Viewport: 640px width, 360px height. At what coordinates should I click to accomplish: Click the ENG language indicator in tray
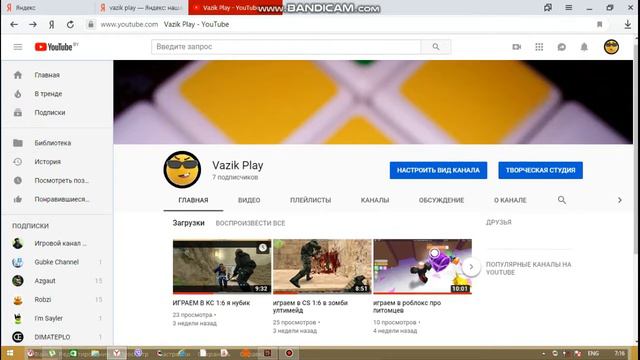[593, 353]
